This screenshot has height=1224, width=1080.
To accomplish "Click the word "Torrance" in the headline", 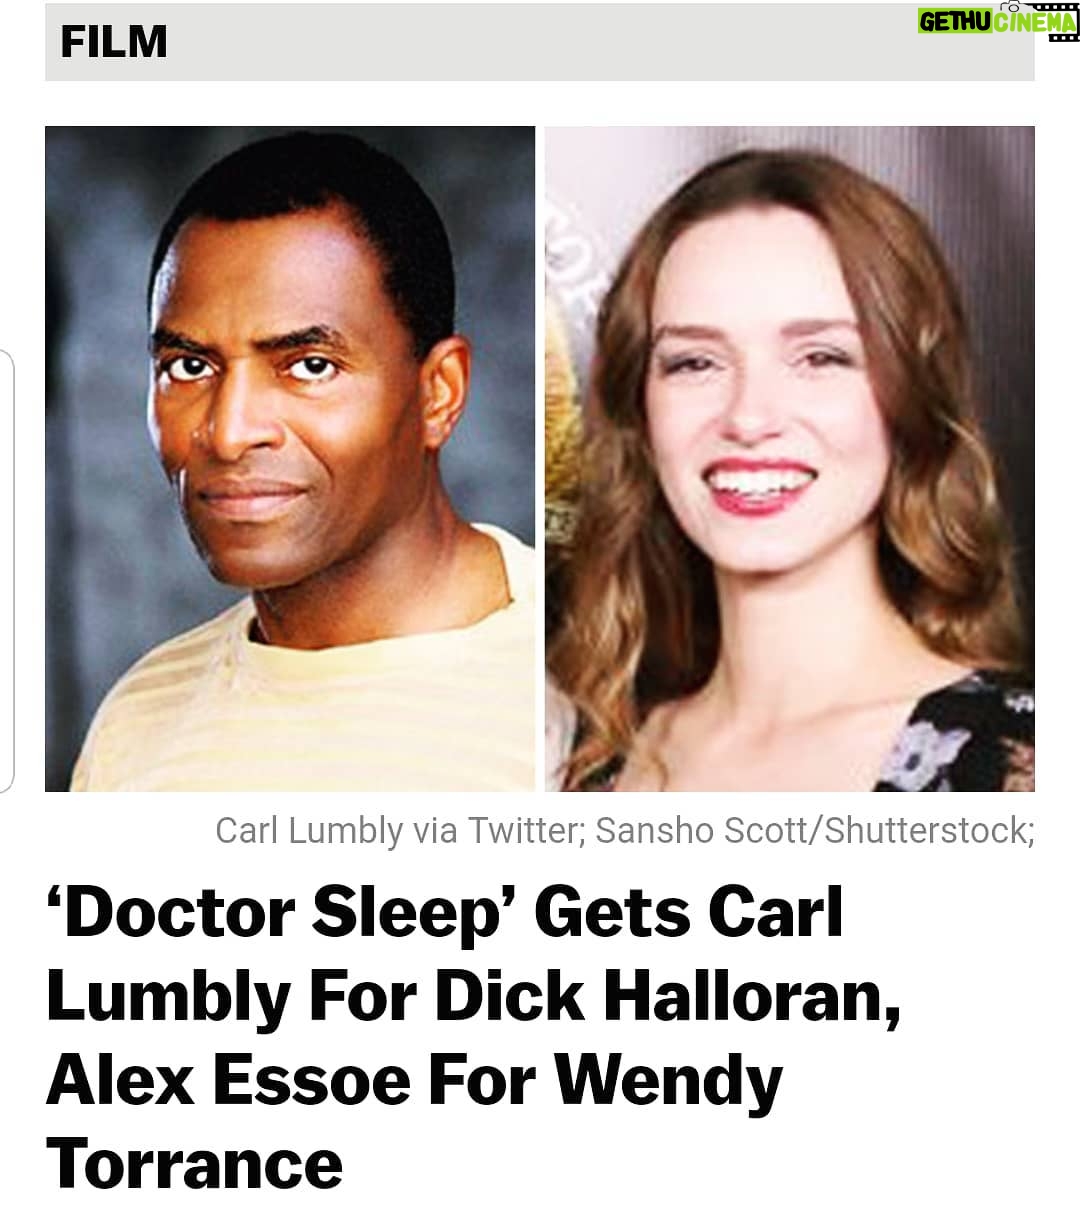I will coord(195,1165).
